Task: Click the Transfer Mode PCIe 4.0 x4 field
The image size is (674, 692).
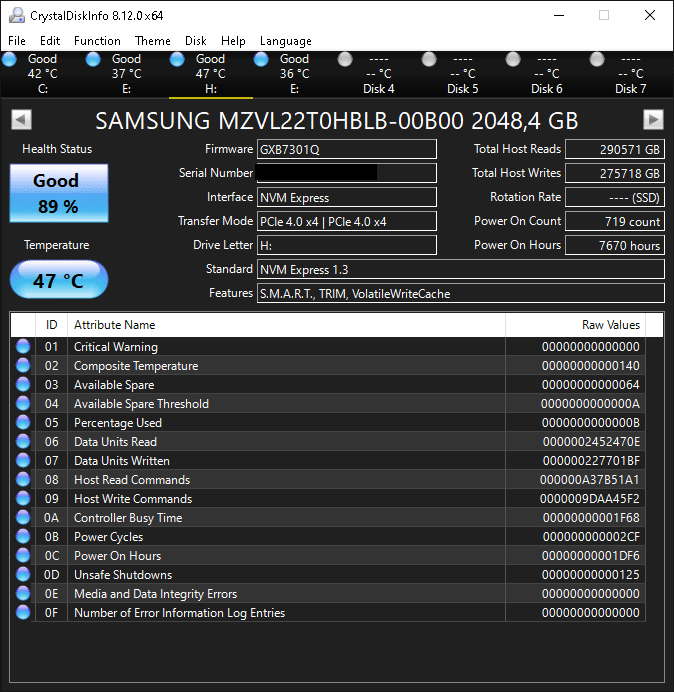Action: pyautogui.click(x=347, y=221)
